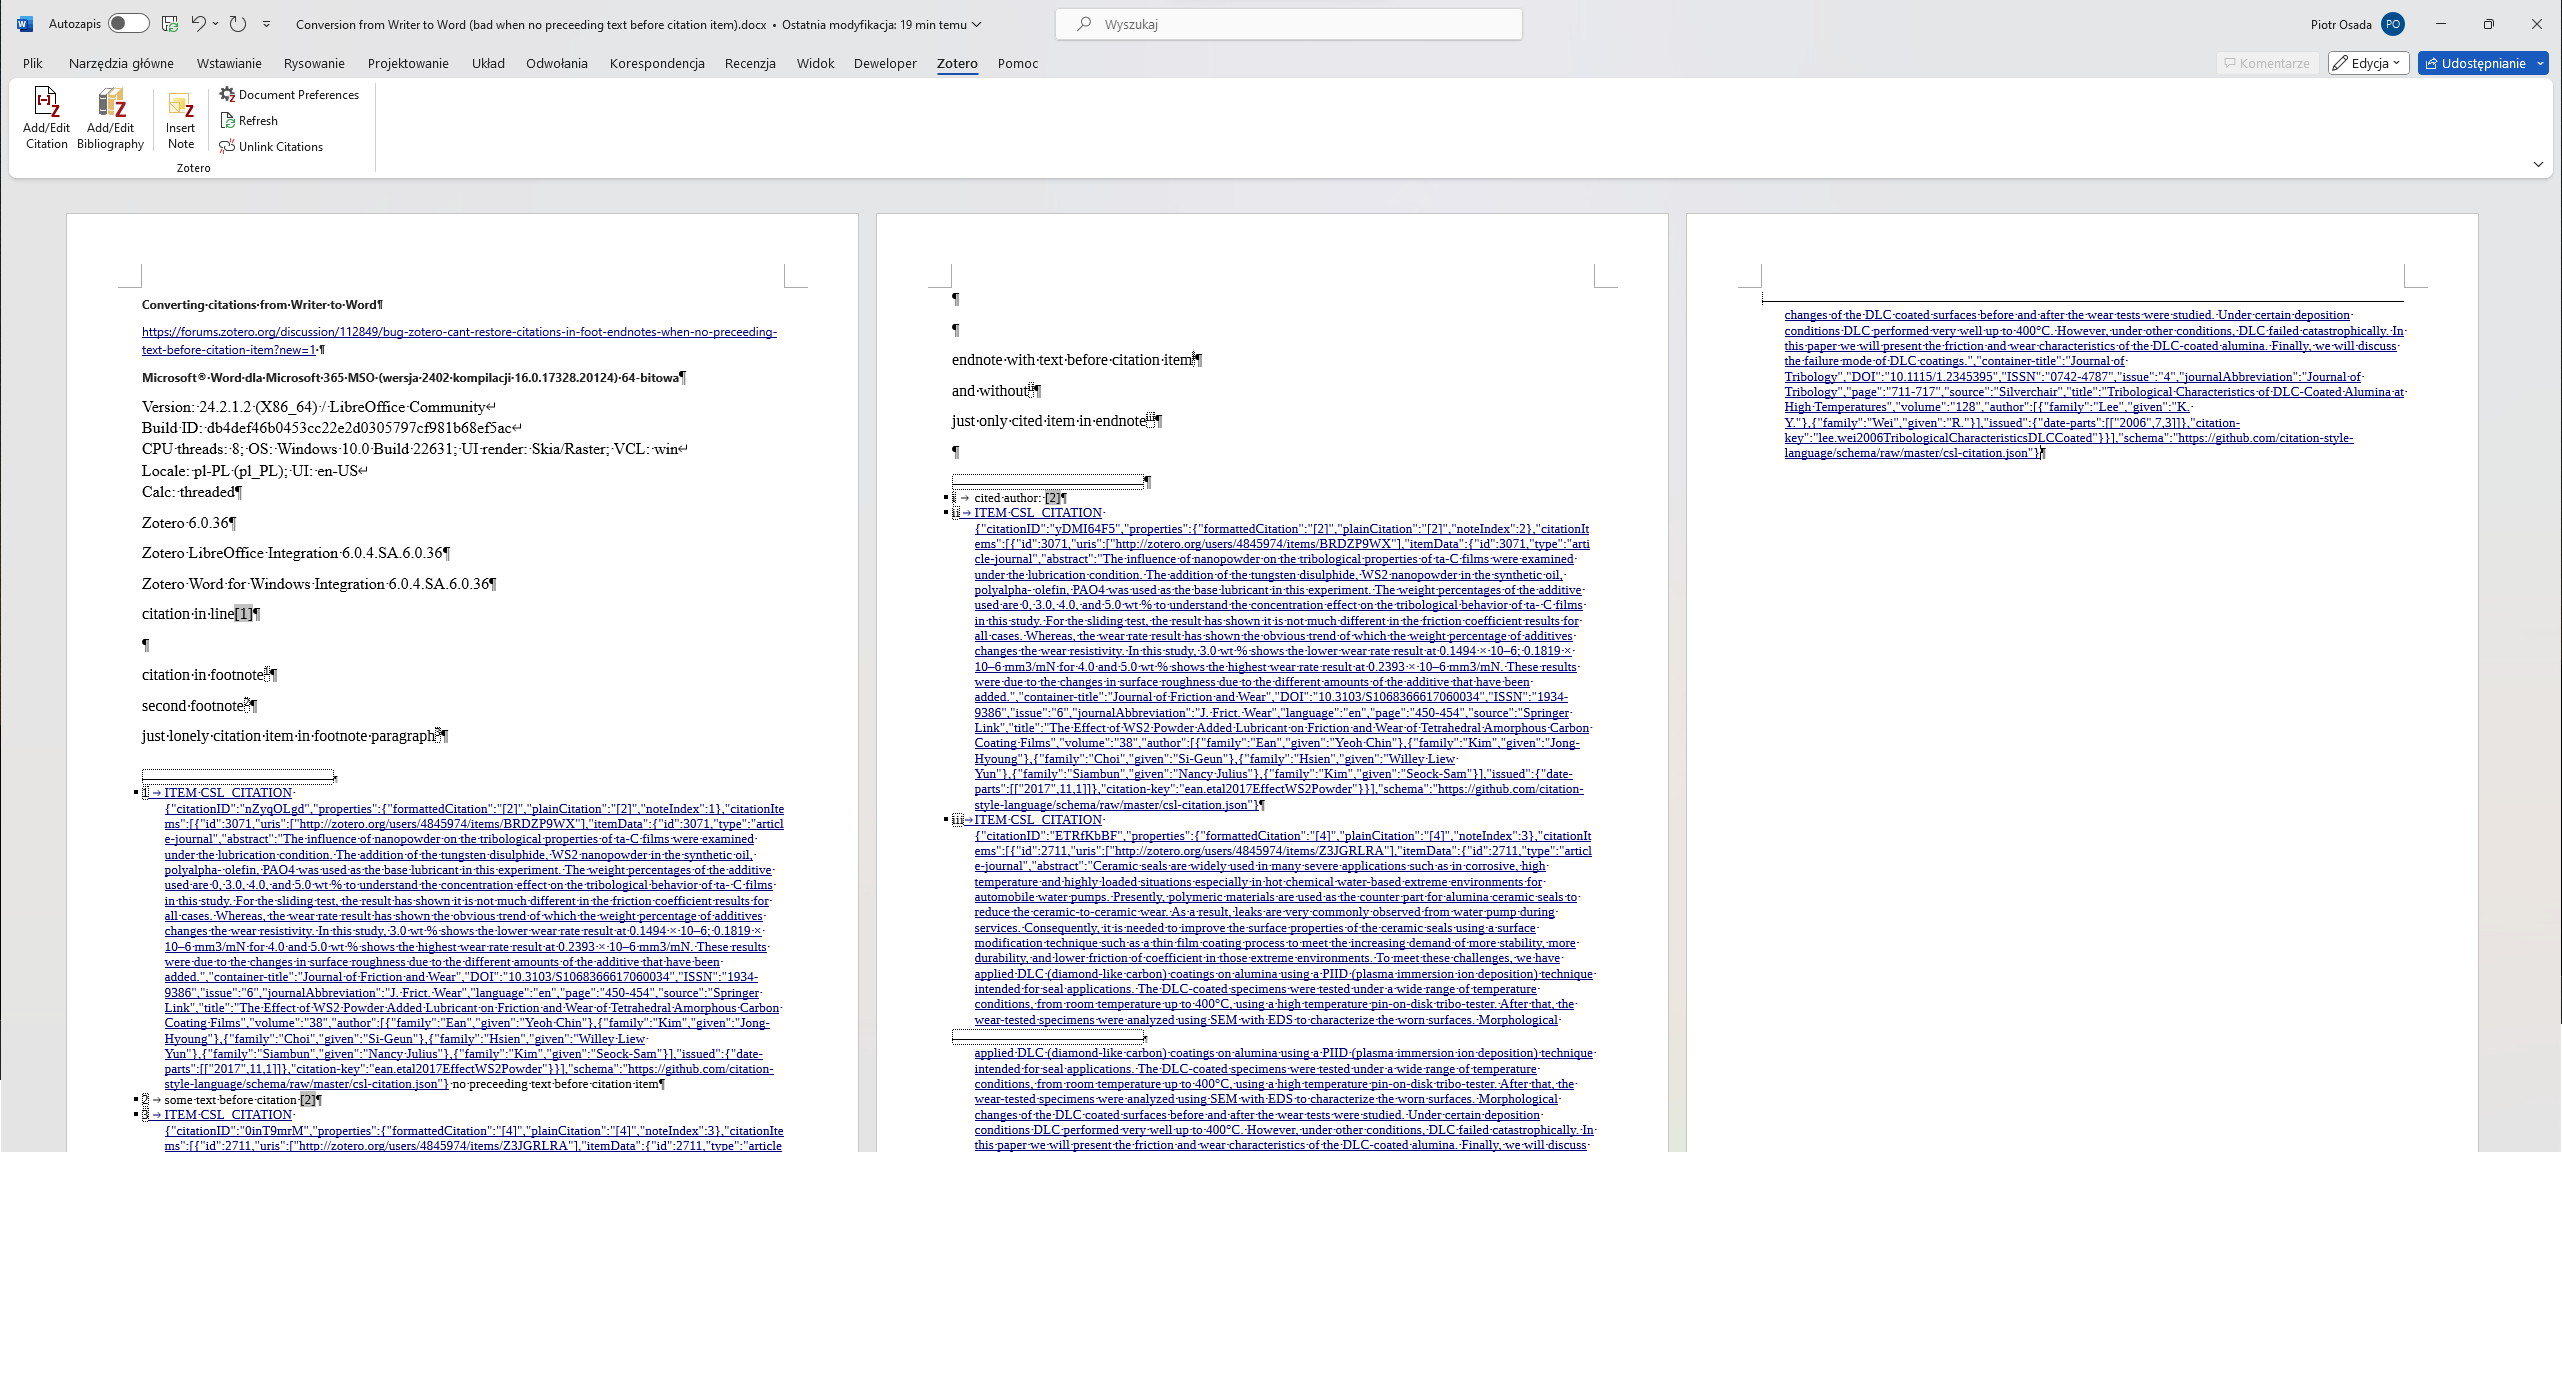This screenshot has height=1393, width=2562.
Task: Click the Insert Note icon
Action: pos(181,118)
